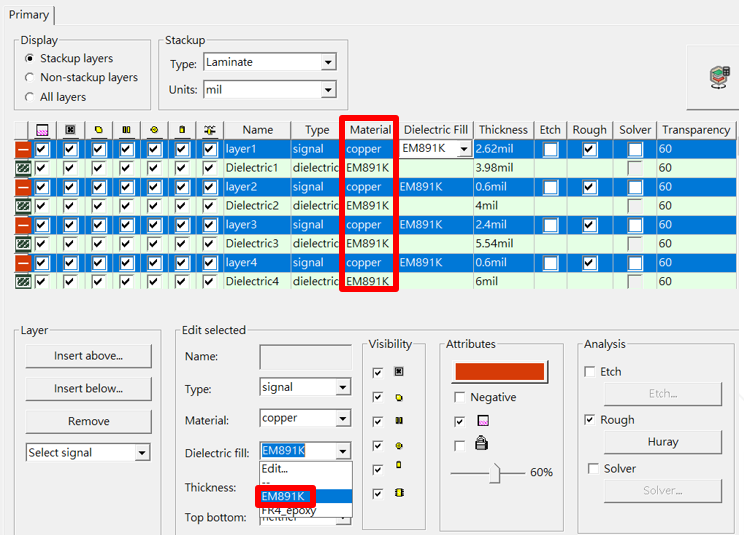
Task: Switch to the Primary tab
Action: coord(29,15)
